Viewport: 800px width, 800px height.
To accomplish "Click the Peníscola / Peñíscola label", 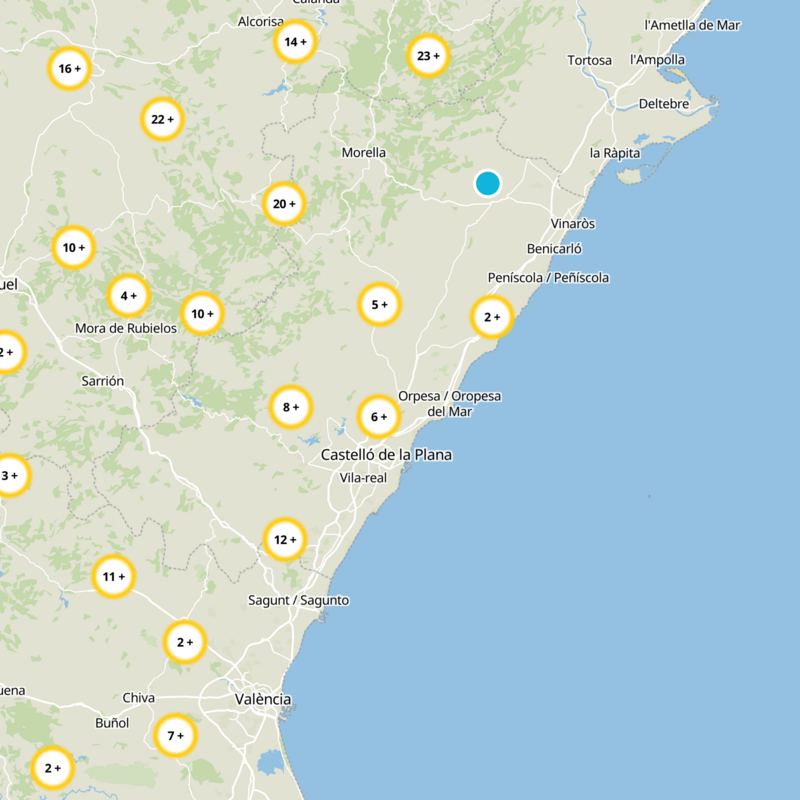I will [548, 278].
